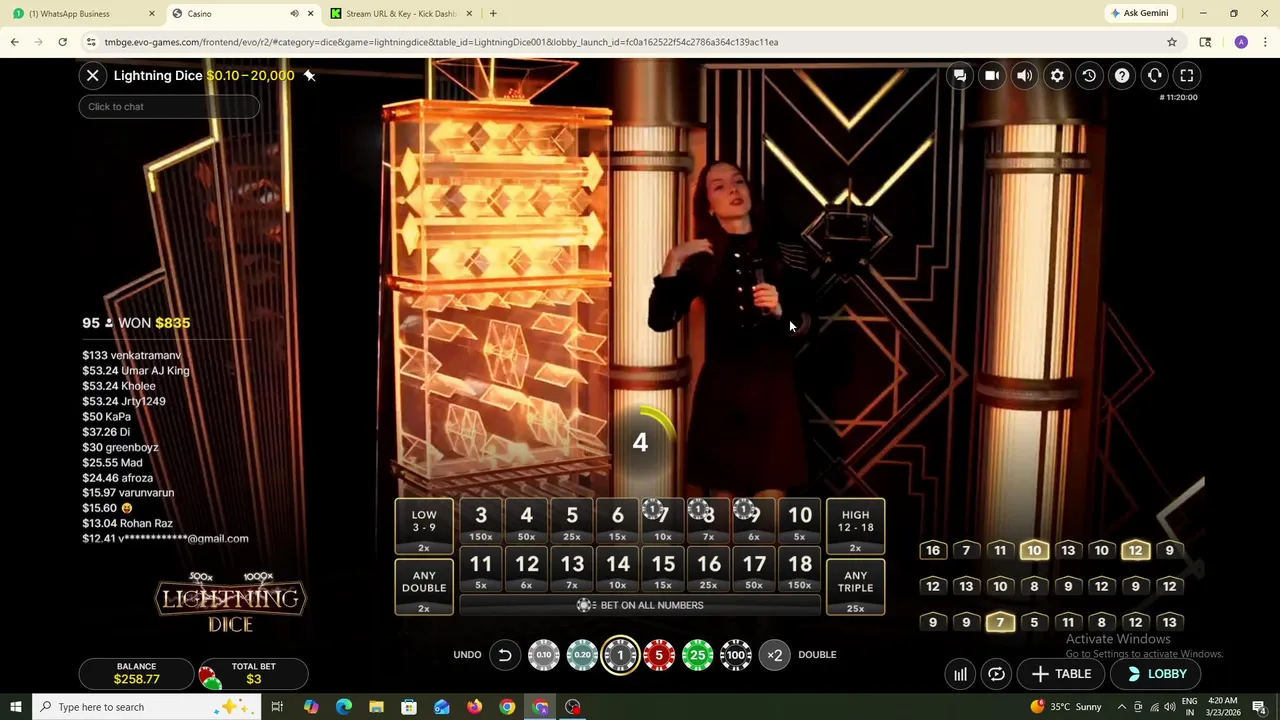This screenshot has width=1280, height=720.
Task: Switch to the Kick Dashboard tab
Action: (x=400, y=14)
